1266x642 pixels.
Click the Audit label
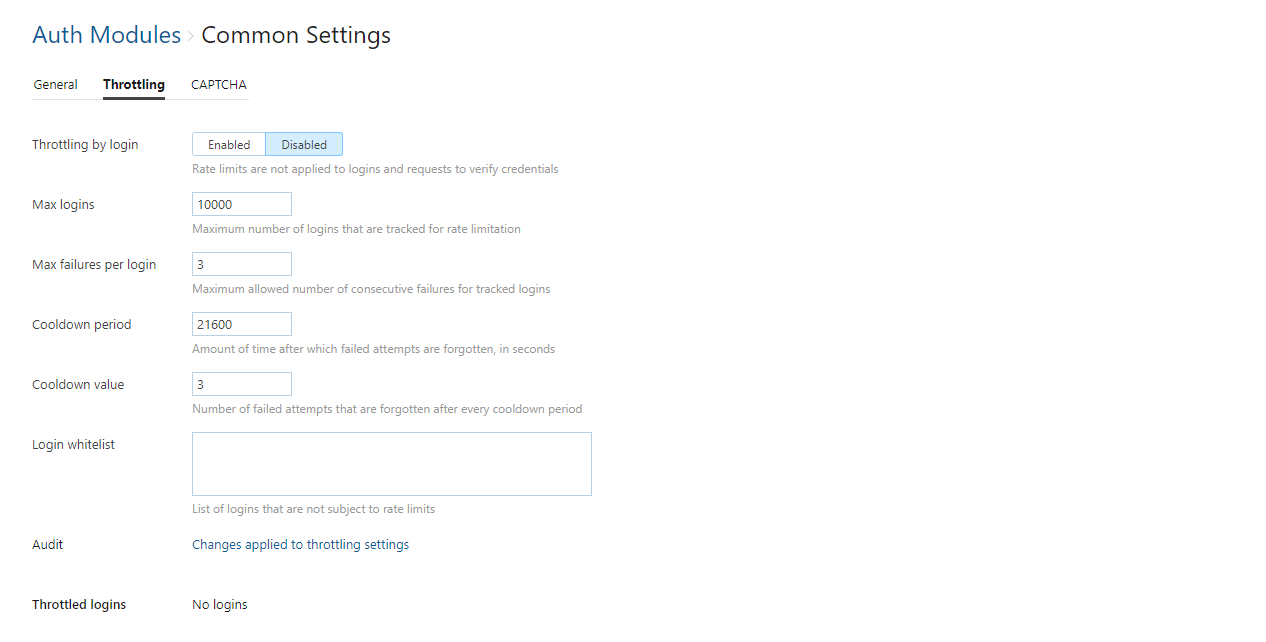point(47,545)
